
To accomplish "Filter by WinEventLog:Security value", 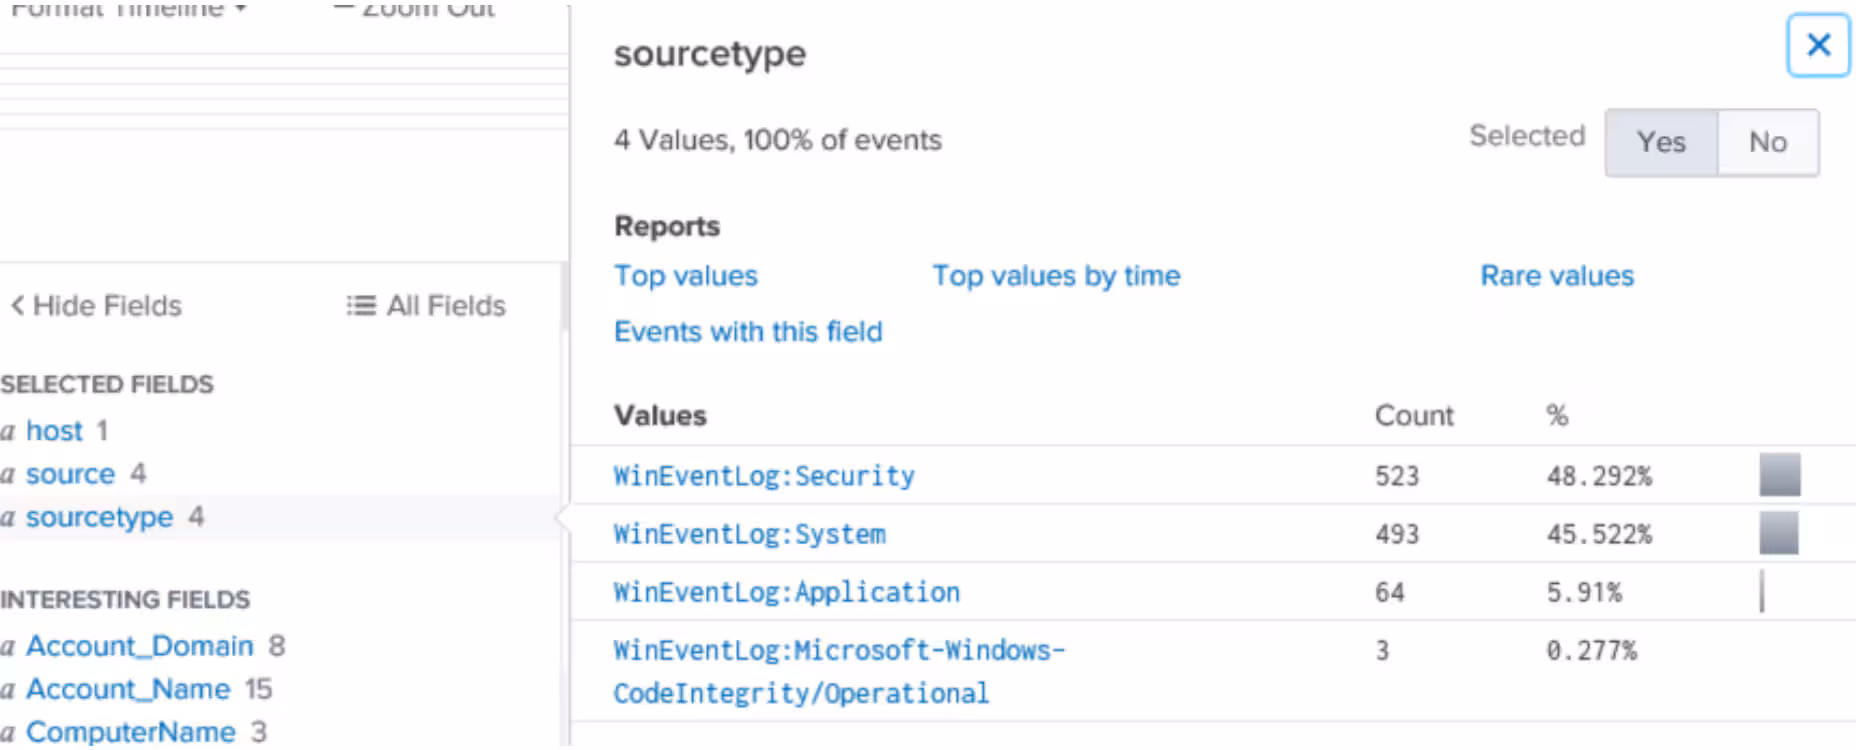I will (764, 476).
